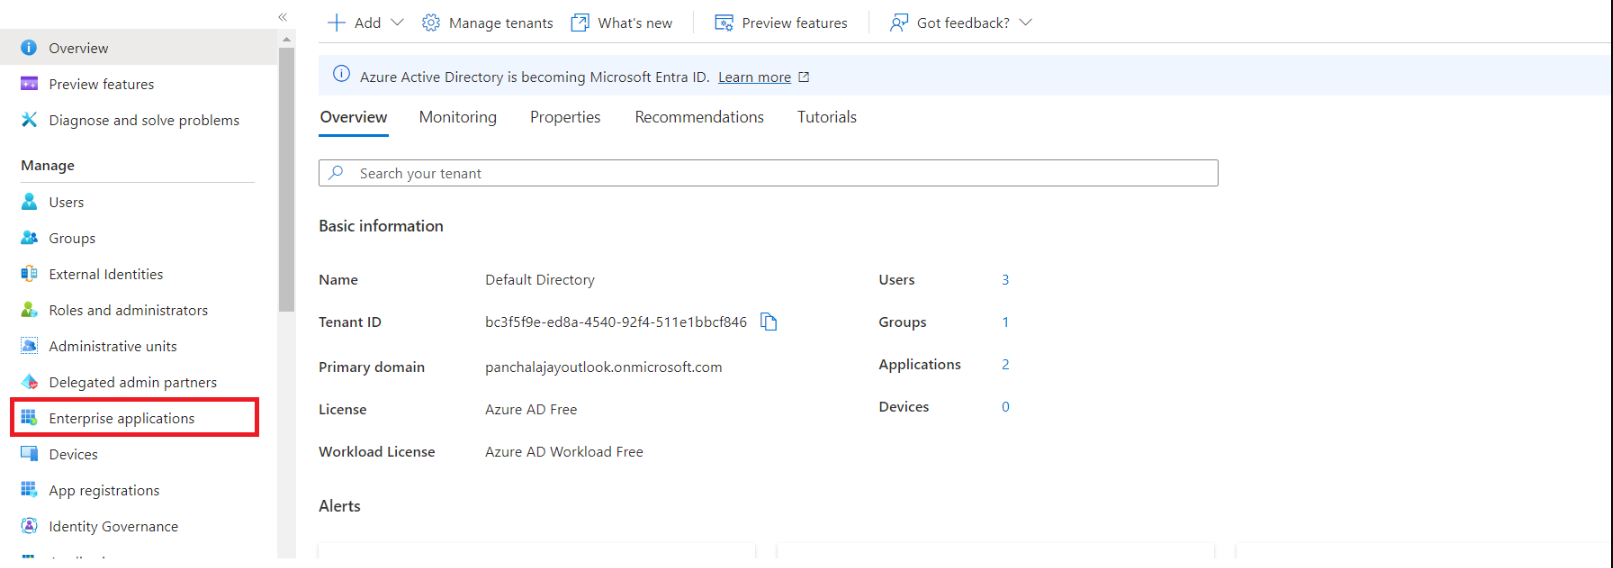Click the Alerts heading
The height and width of the screenshot is (568, 1613).
(x=339, y=506)
